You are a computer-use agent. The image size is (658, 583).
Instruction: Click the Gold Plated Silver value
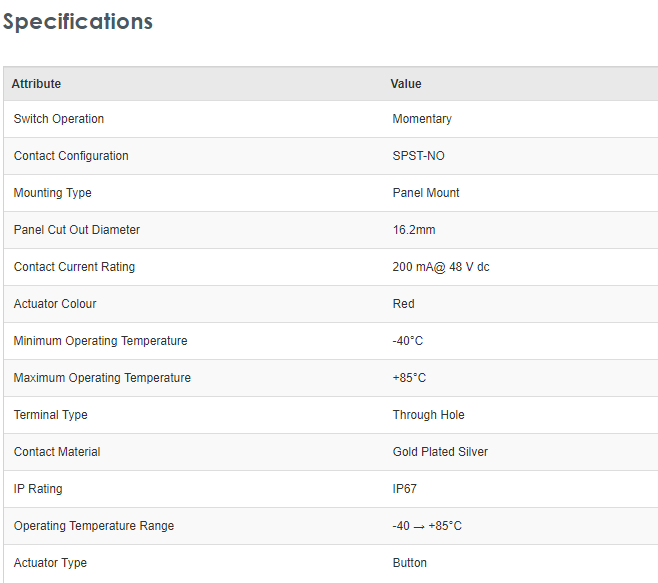point(440,452)
